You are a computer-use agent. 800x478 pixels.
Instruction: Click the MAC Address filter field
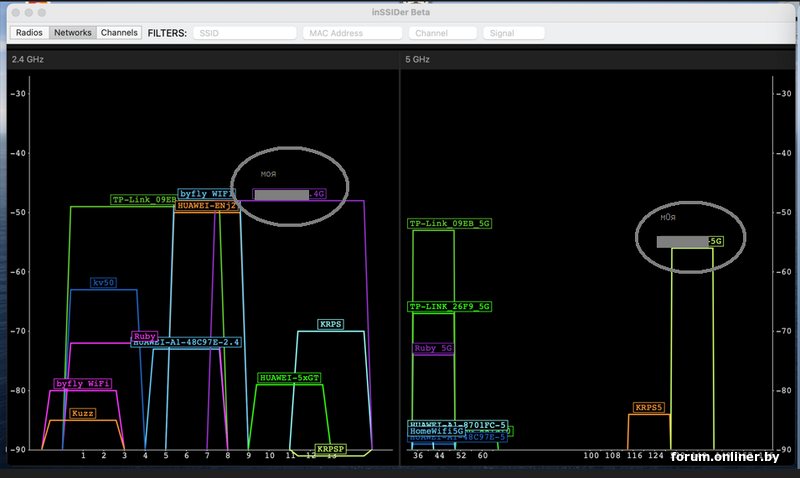tap(352, 33)
